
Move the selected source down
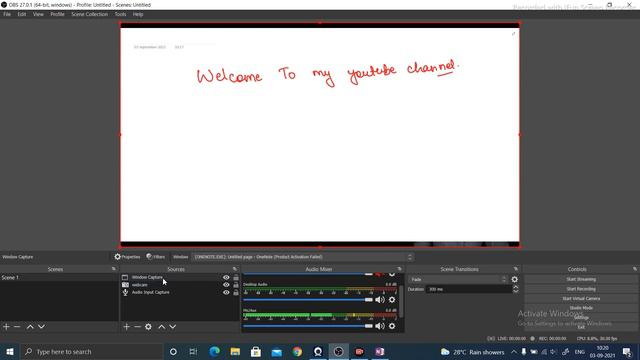pyautogui.click(x=173, y=327)
